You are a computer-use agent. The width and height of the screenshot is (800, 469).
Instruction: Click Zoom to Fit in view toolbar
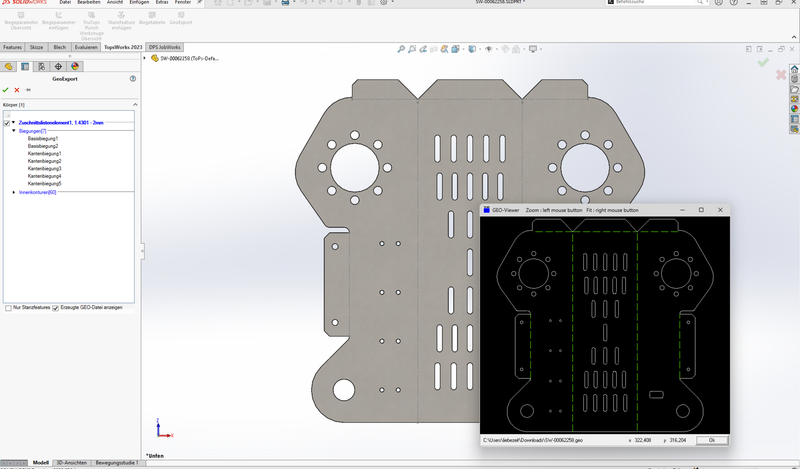tap(401, 49)
